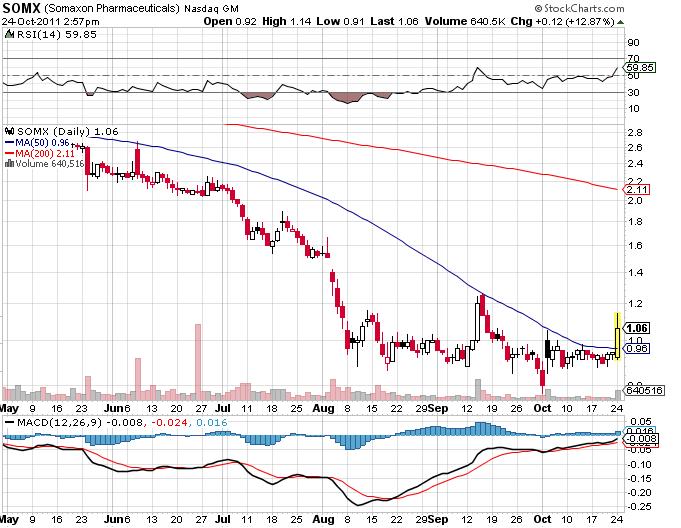Click the volume bars icon in legend

coord(9,164)
